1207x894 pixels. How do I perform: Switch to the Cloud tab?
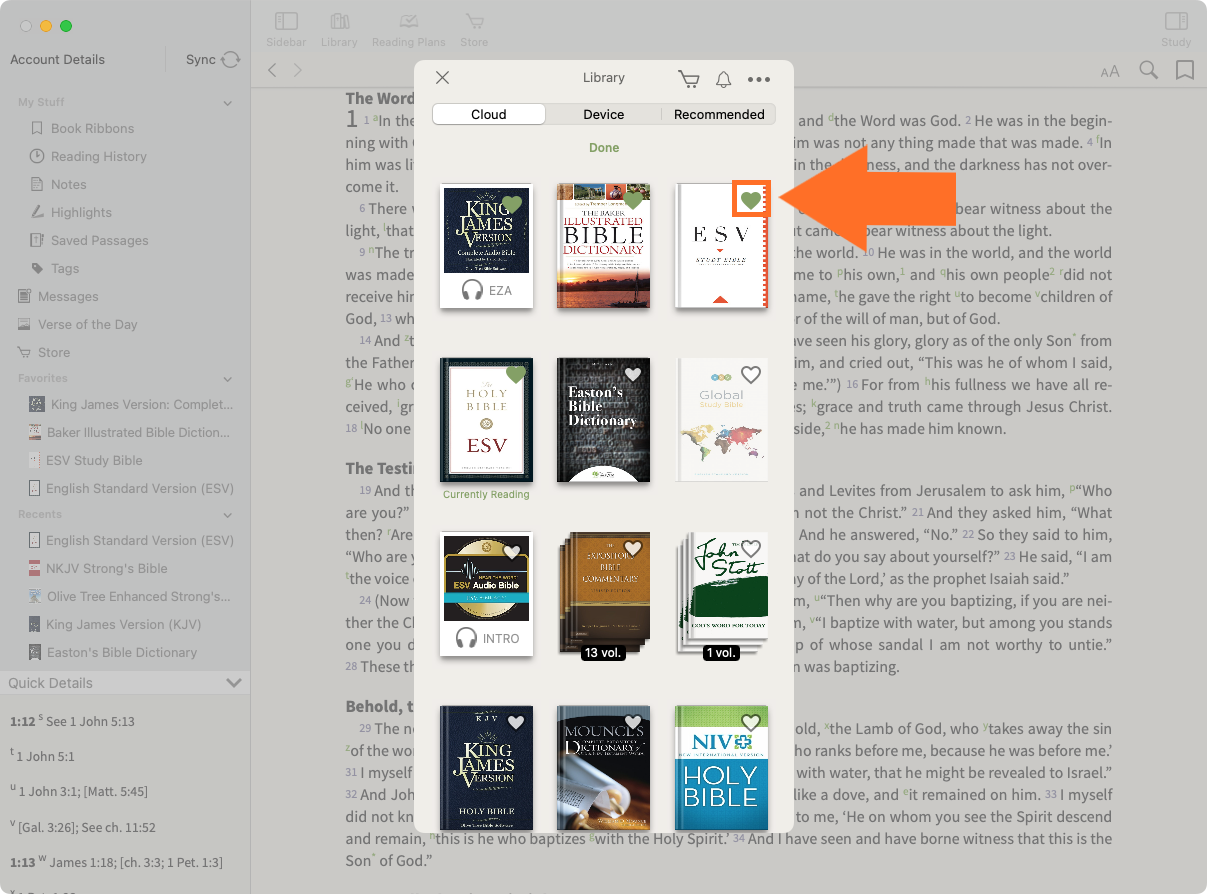coord(489,114)
